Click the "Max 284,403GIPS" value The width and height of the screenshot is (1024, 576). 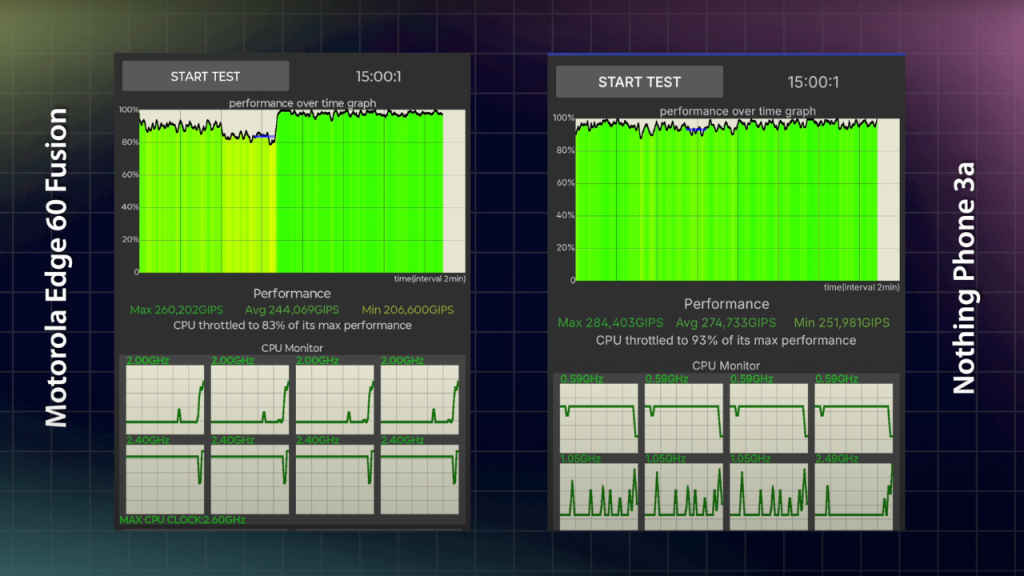click(610, 323)
